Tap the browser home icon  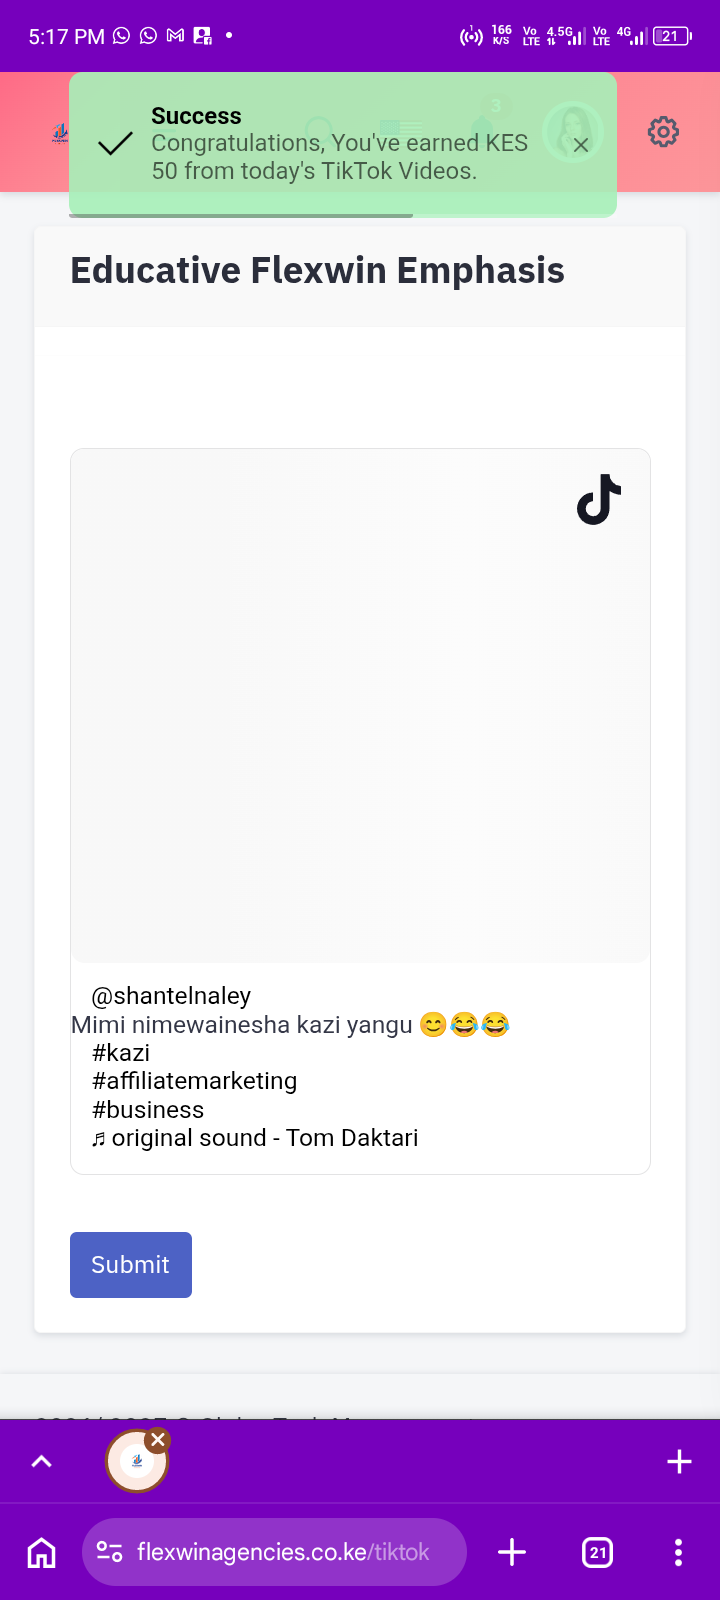pyautogui.click(x=41, y=1552)
